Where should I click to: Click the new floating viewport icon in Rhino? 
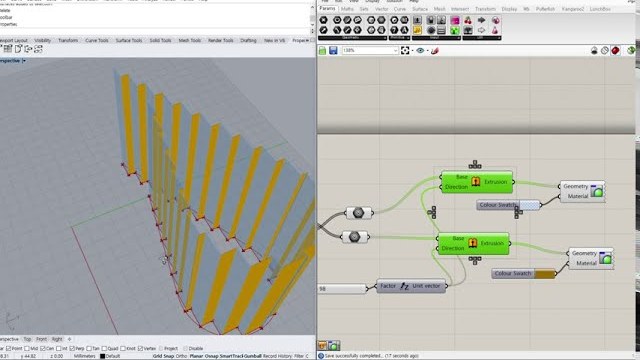18,49
